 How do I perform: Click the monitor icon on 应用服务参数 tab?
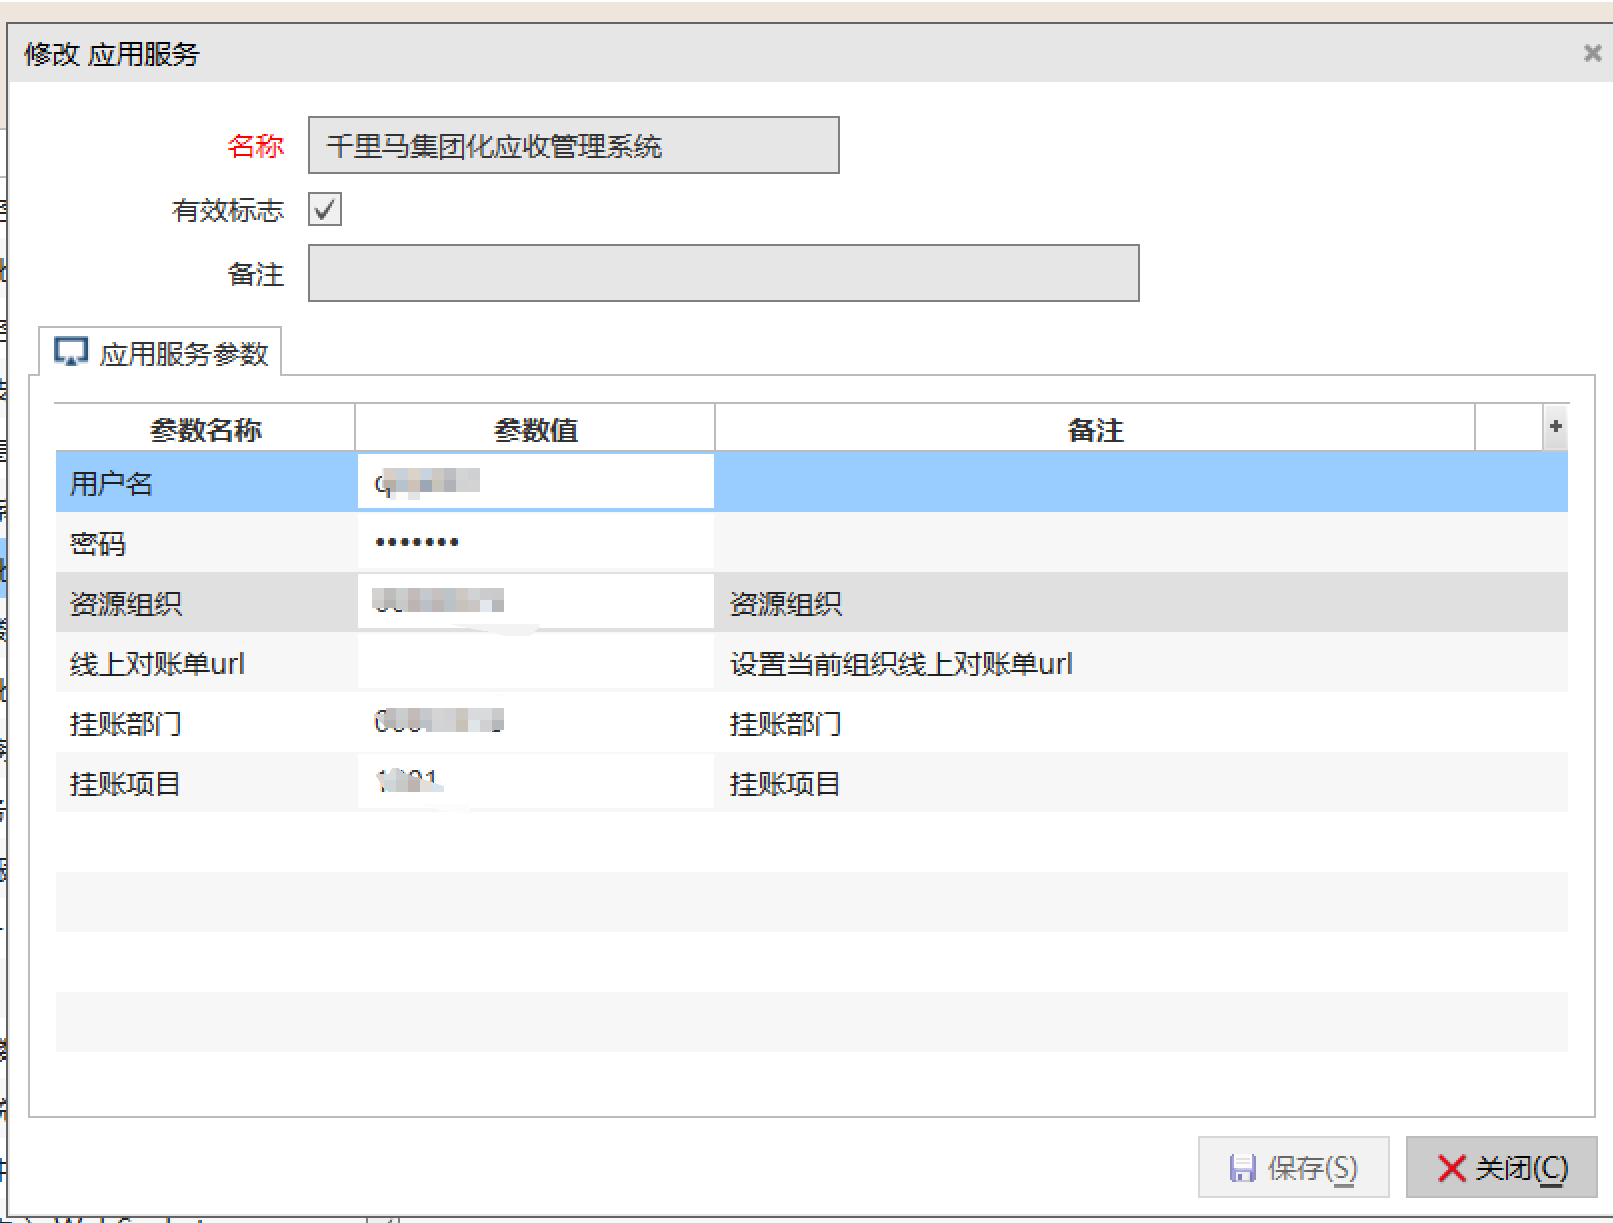point(71,352)
